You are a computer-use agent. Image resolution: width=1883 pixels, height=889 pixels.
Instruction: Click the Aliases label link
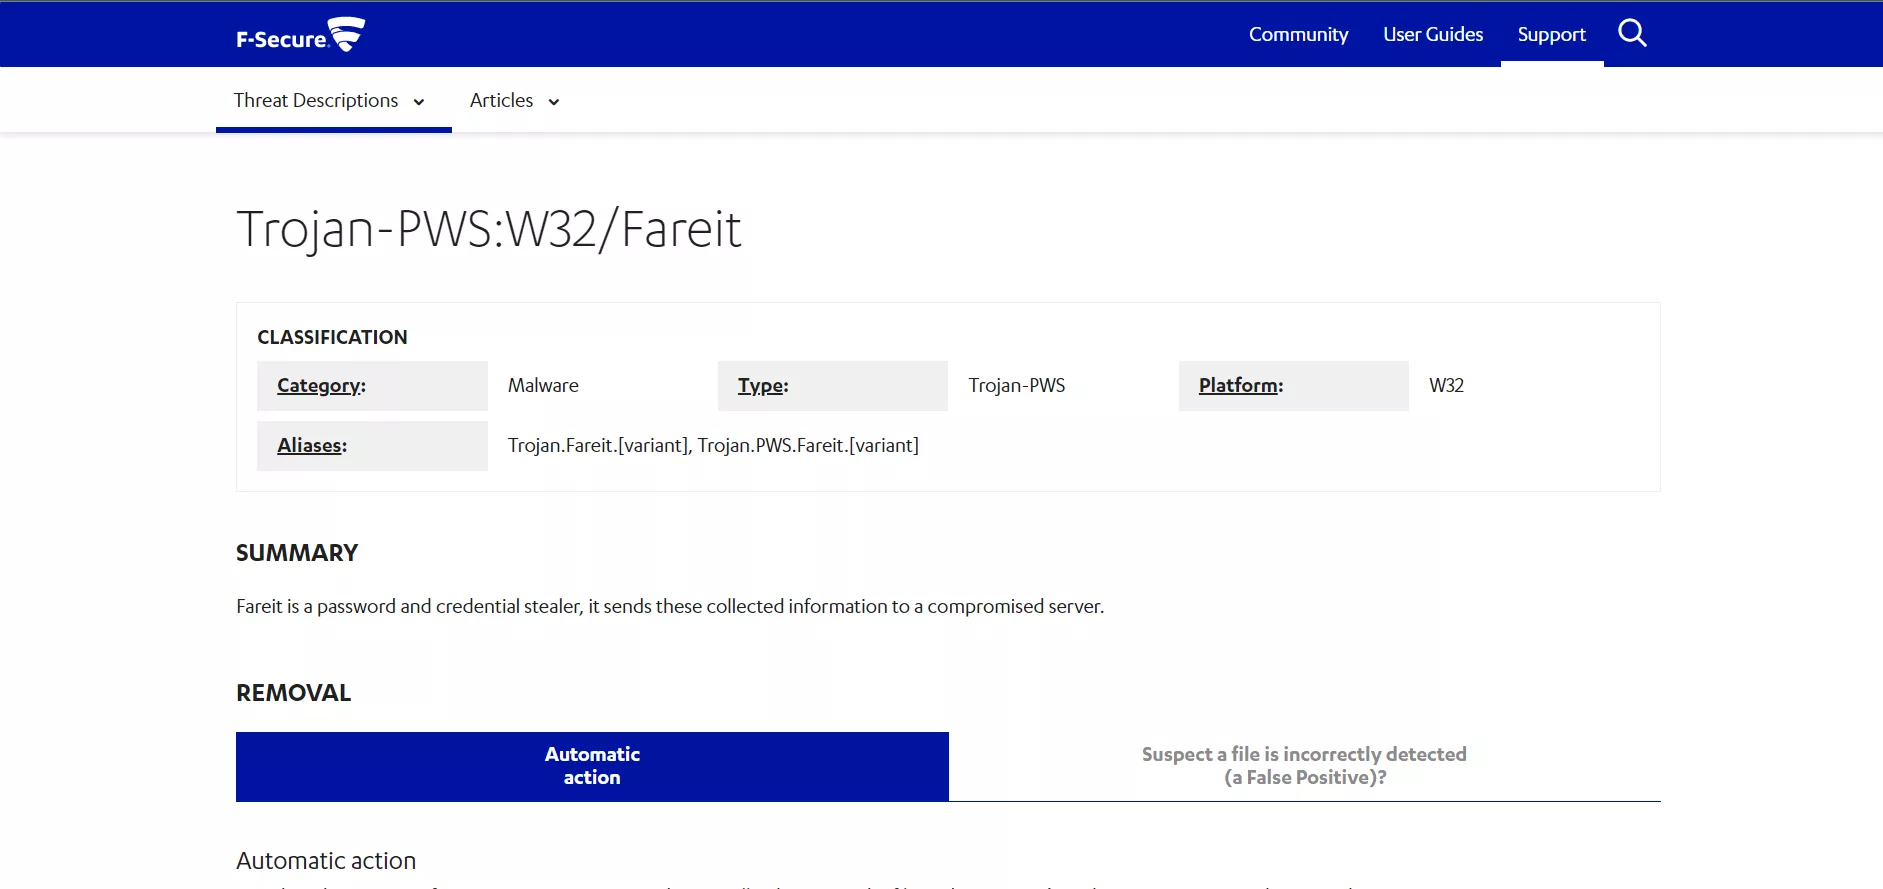(310, 446)
